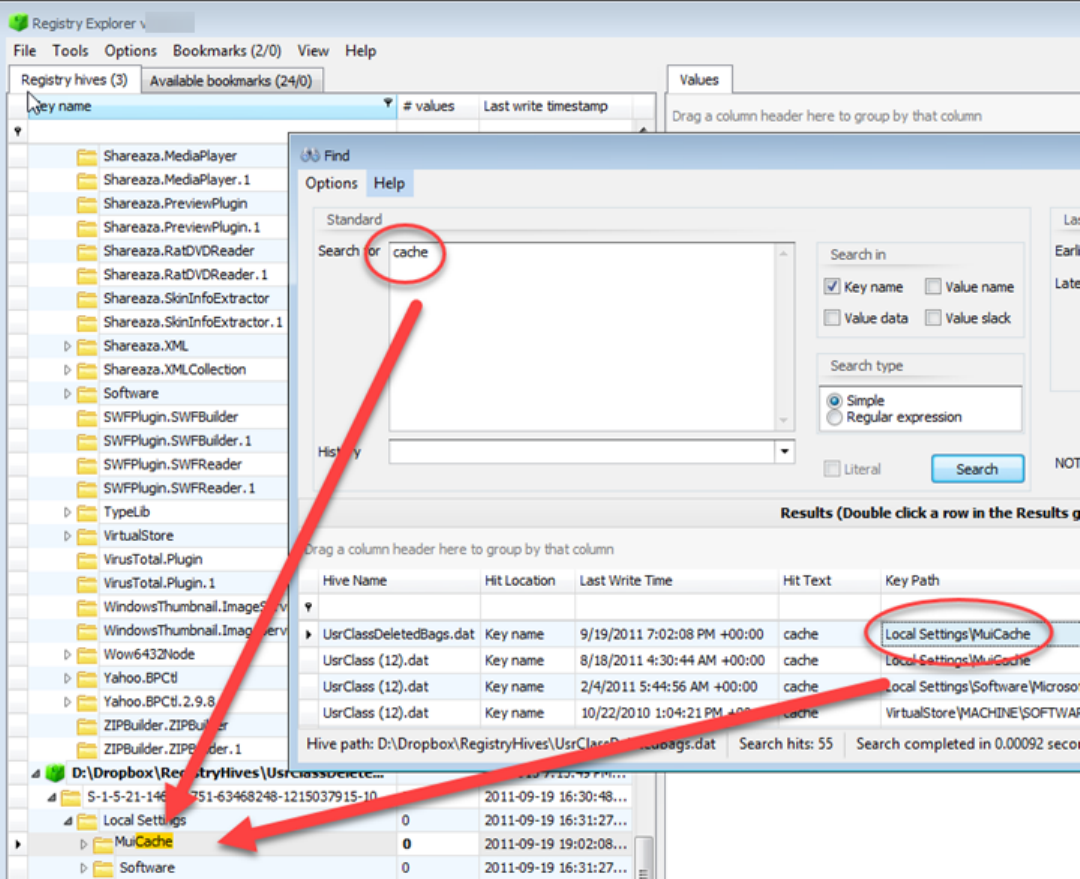This screenshot has height=879, width=1080.
Task: Click the VirusTotal.Plugin folder icon
Action: click(87, 560)
